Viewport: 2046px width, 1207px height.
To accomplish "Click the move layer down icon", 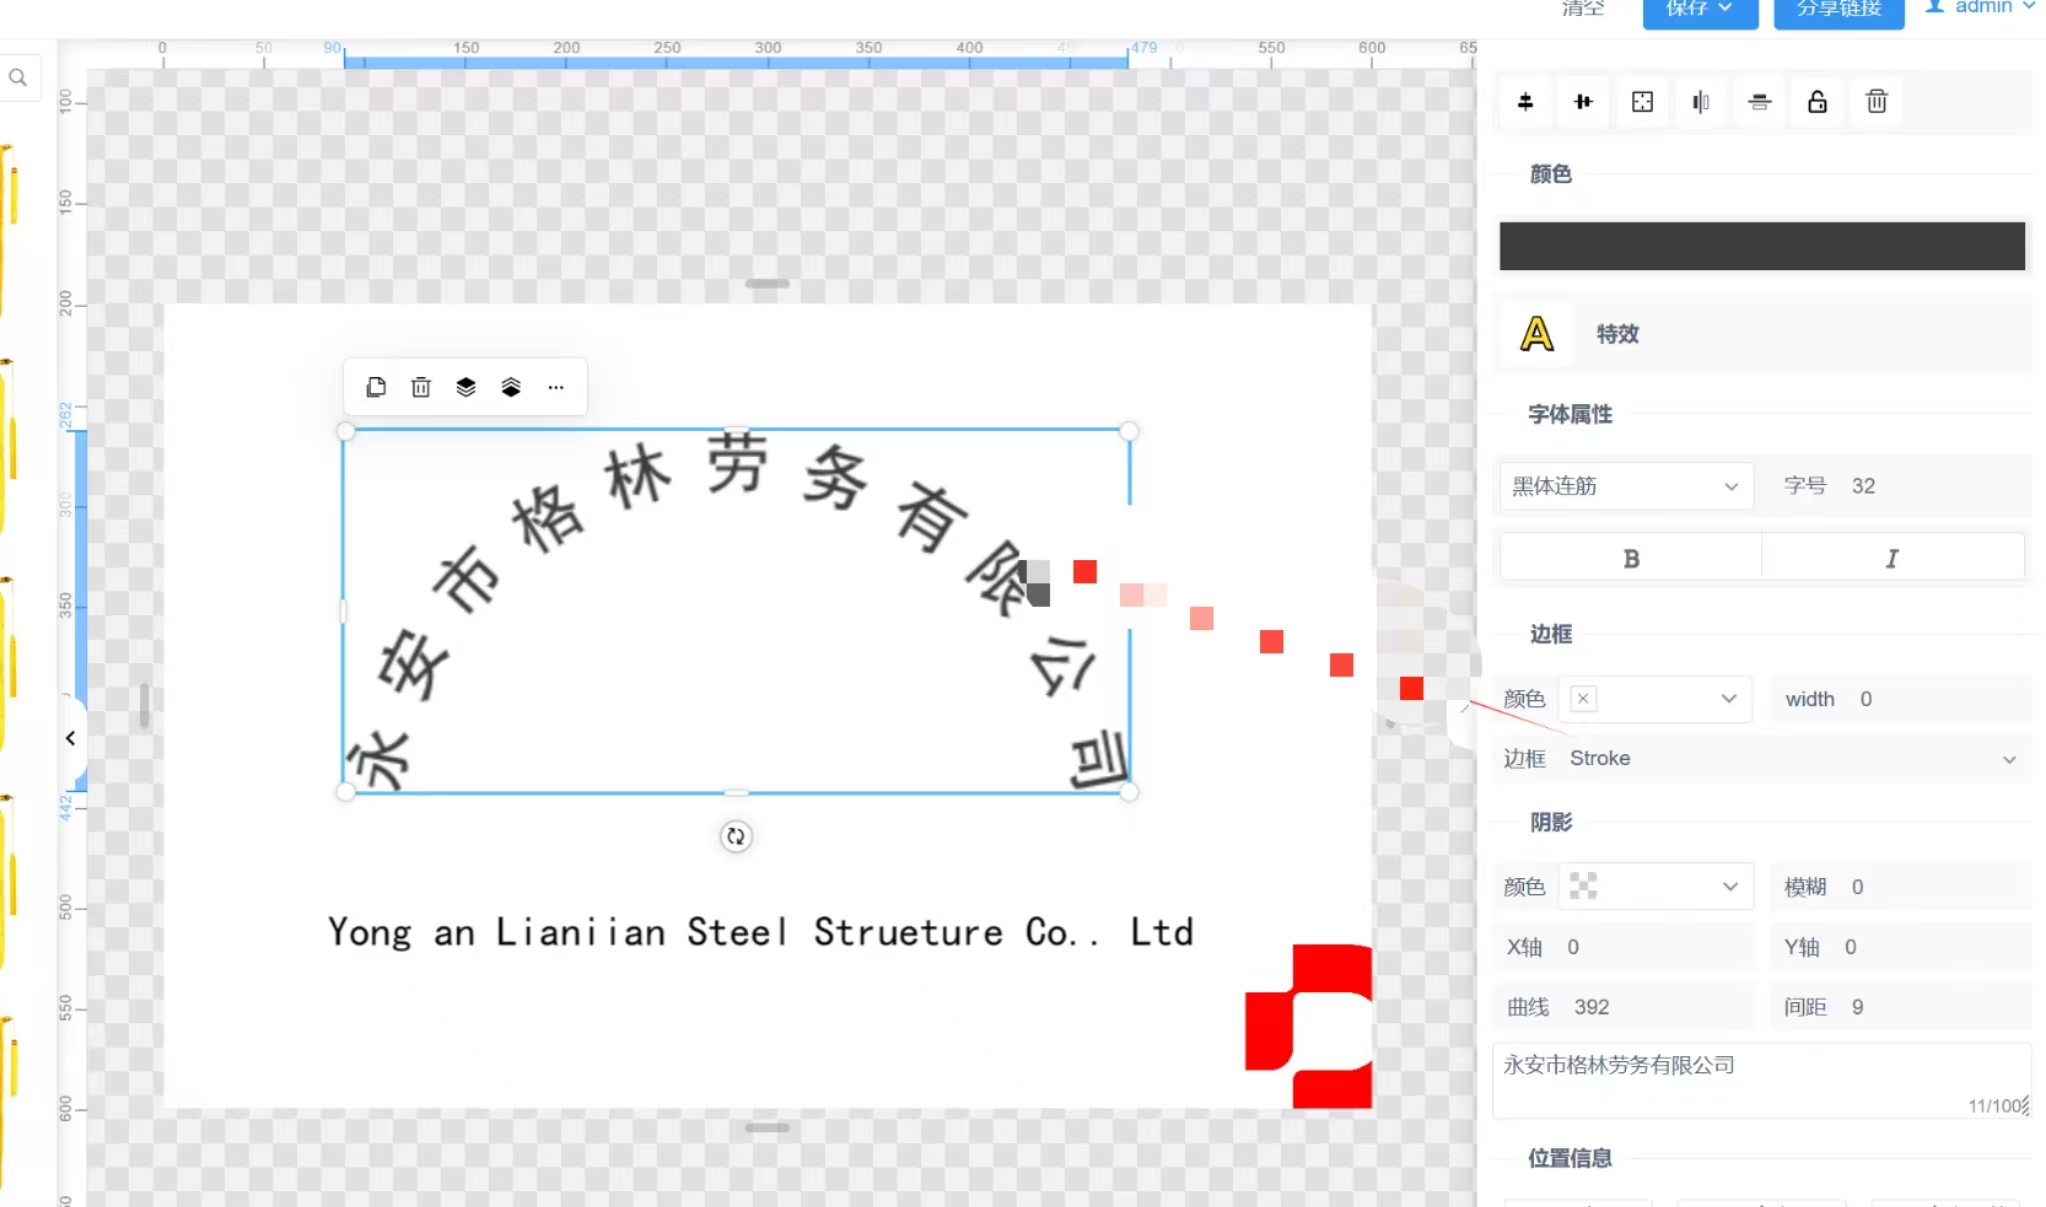I will click(x=466, y=387).
